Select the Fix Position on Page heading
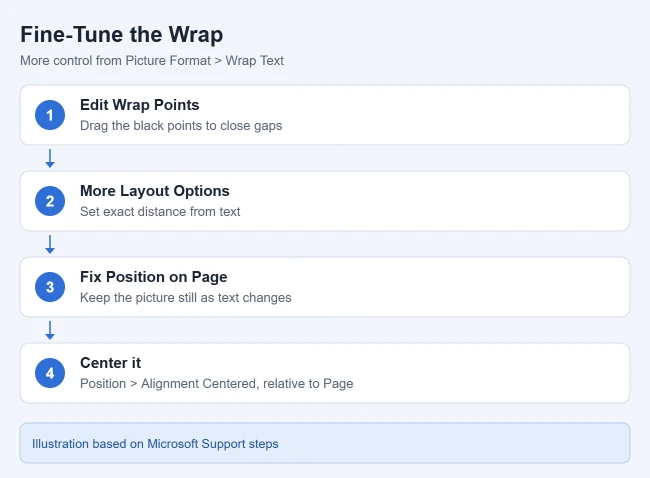The width and height of the screenshot is (650, 478). coord(153,277)
